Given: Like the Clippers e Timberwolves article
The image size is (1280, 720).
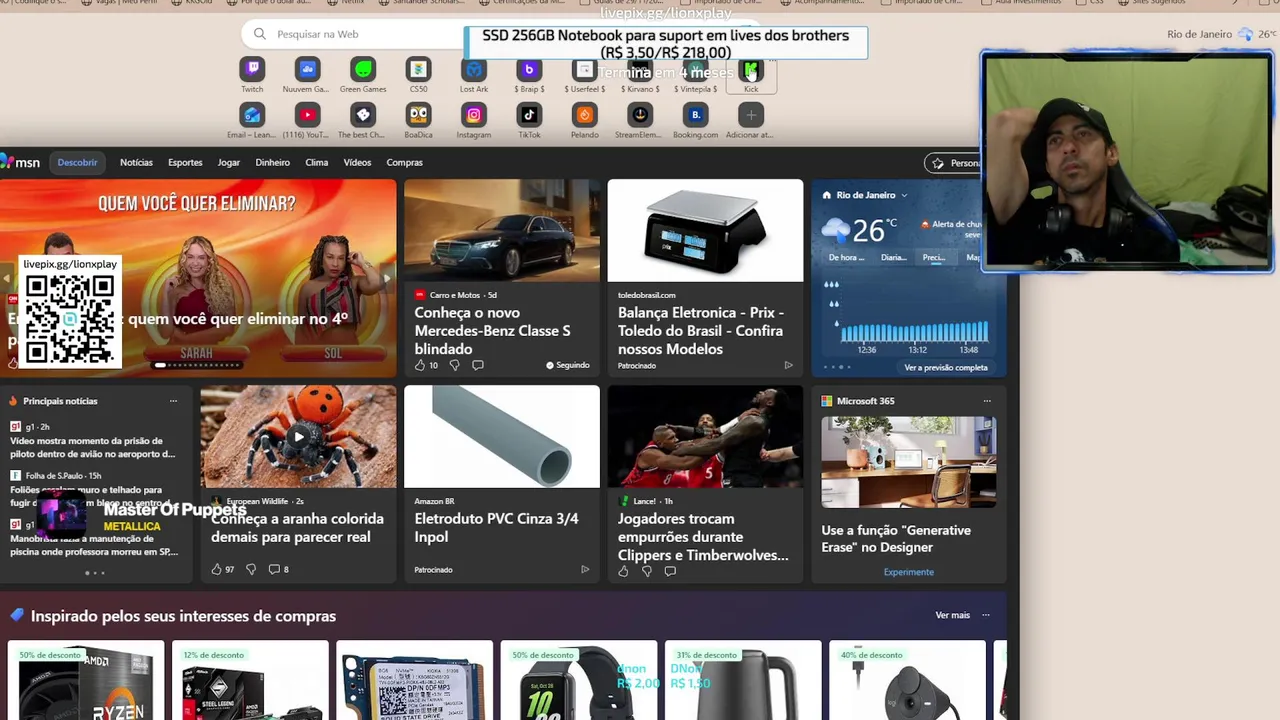Looking at the screenshot, I should tap(623, 571).
